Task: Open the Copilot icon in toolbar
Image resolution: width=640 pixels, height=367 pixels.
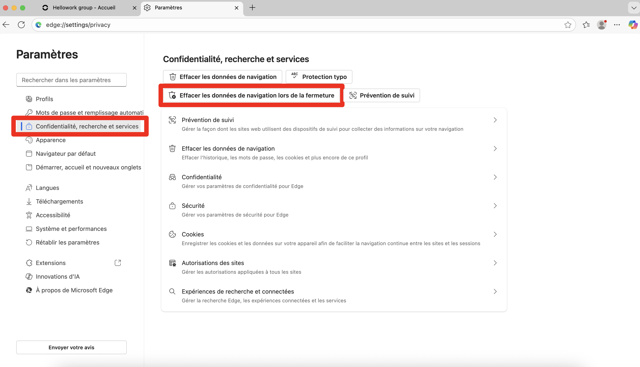Action: [633, 25]
